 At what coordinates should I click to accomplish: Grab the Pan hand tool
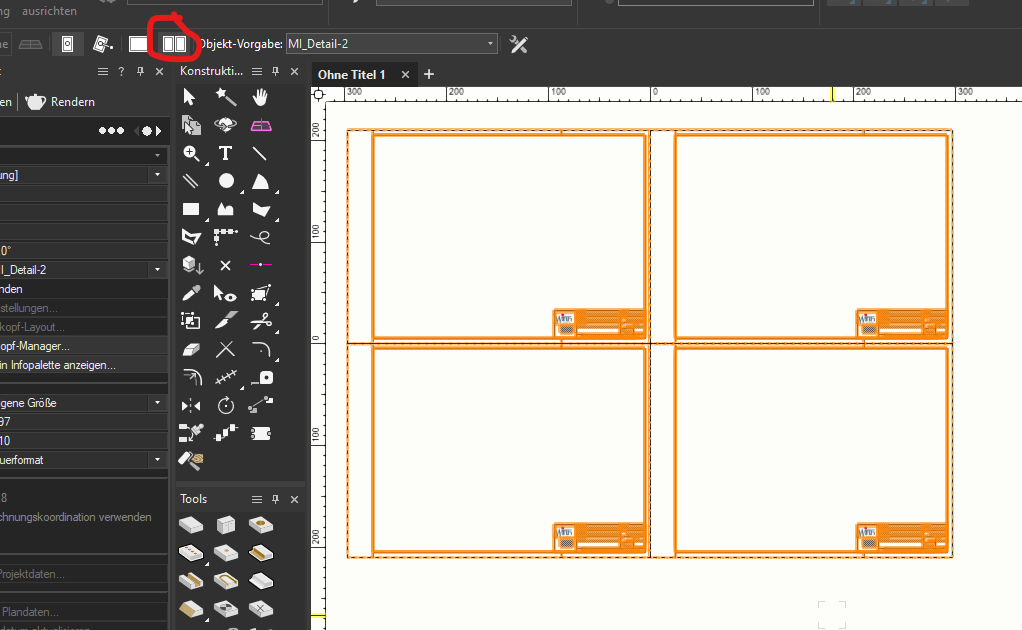[258, 97]
